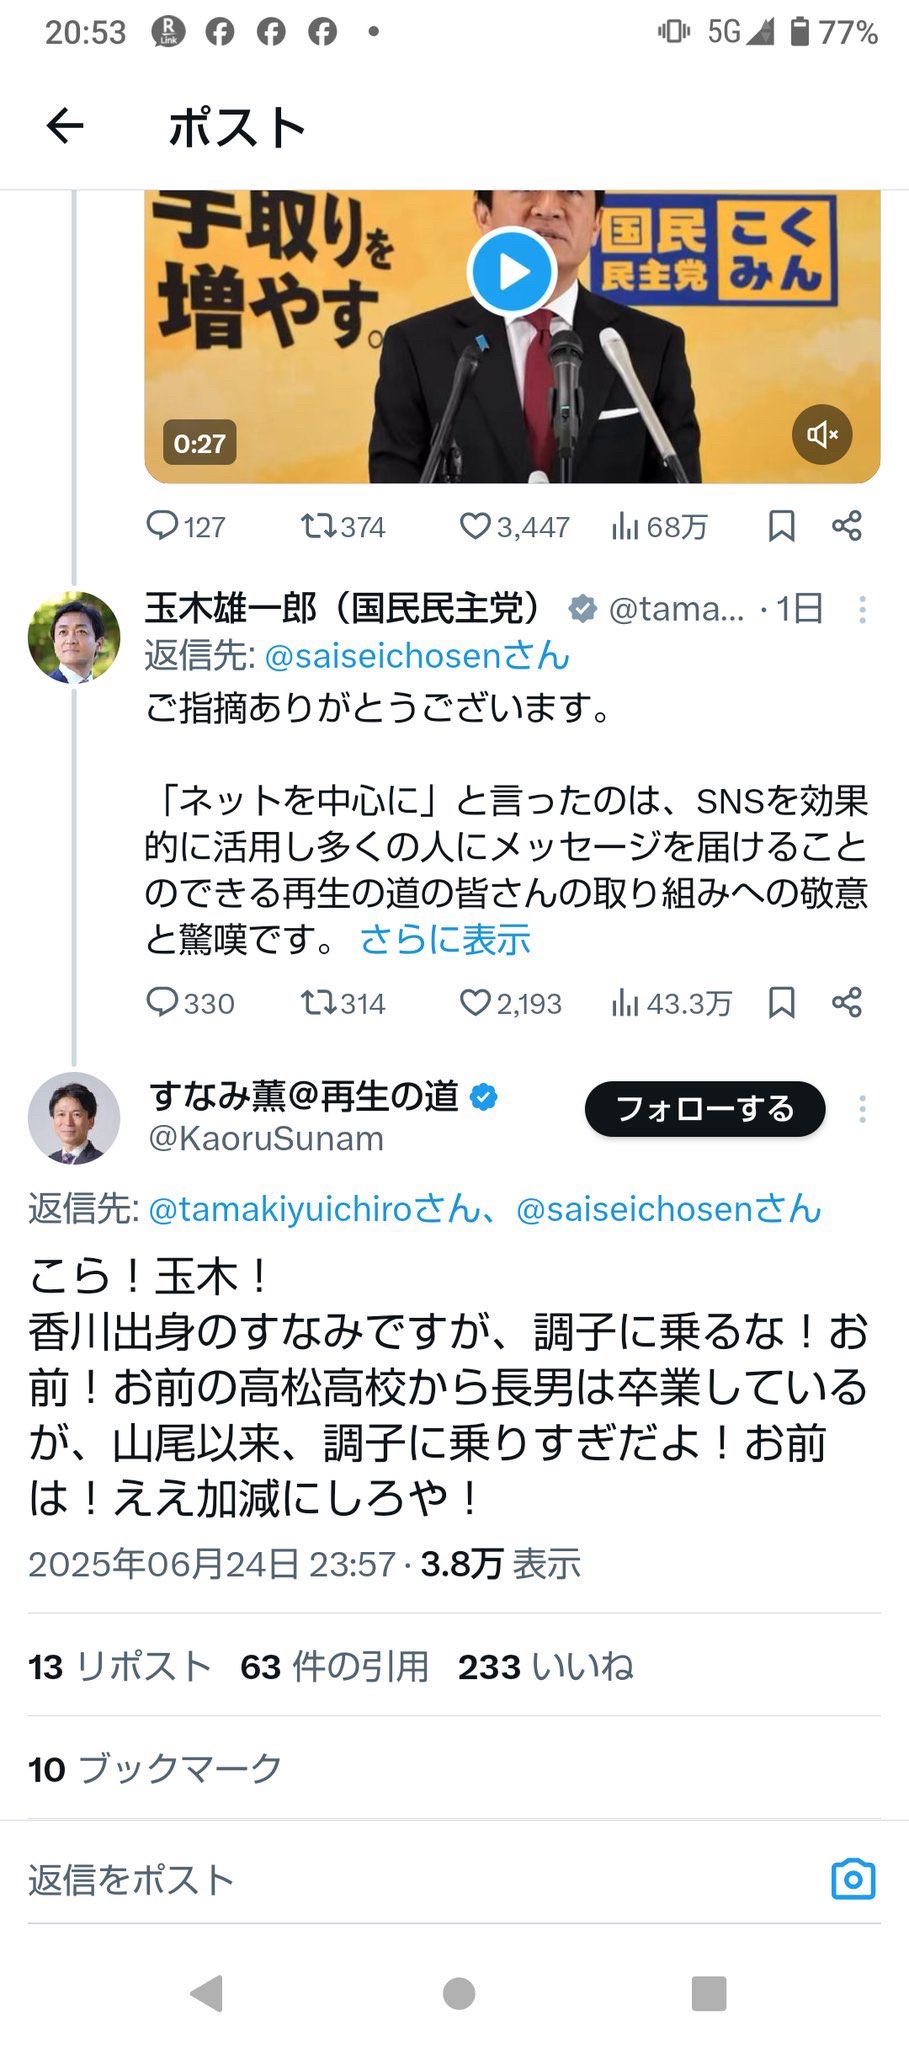Like 玉木雄一郎's reply with 2,193 likes
This screenshot has height=2048, width=909.
tap(510, 1003)
